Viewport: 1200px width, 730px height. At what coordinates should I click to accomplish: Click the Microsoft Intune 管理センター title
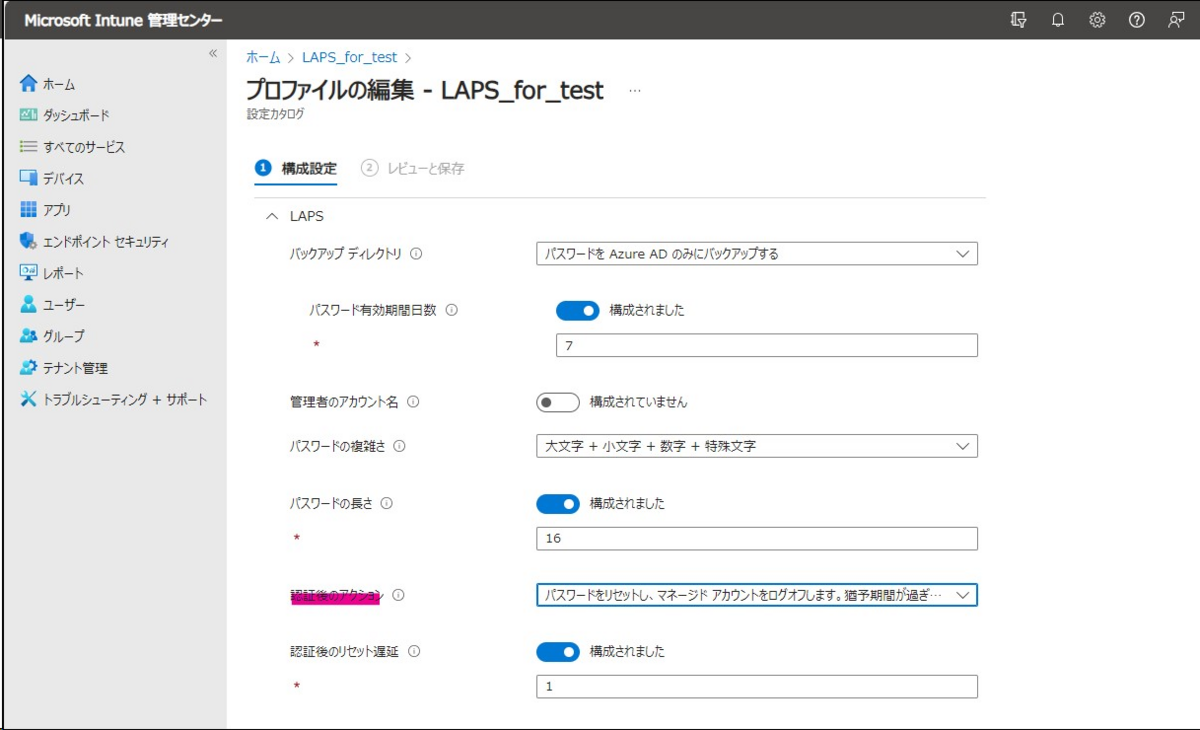click(123, 20)
